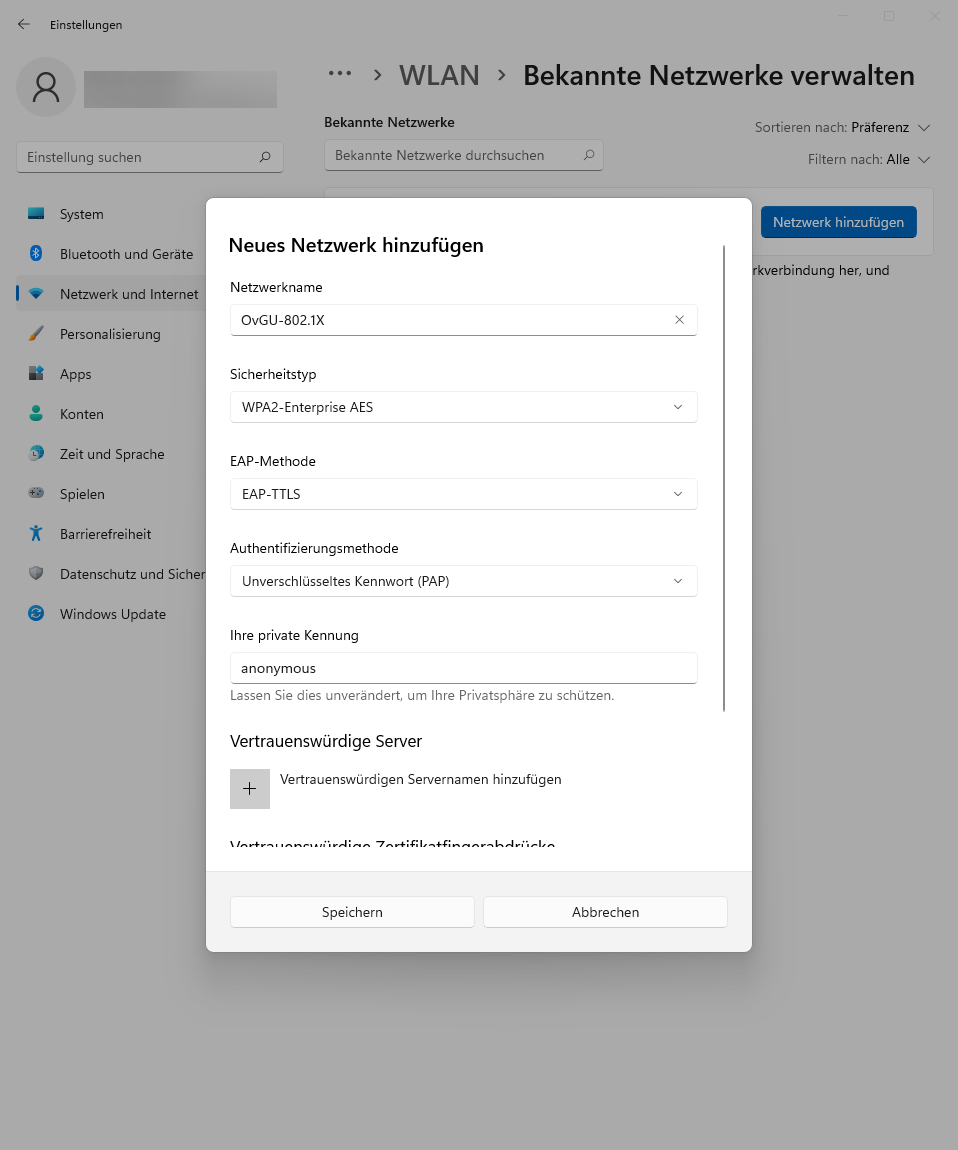The width and height of the screenshot is (958, 1150).
Task: Expand the Authentifizierungsmethode dropdown
Action: [x=464, y=581]
